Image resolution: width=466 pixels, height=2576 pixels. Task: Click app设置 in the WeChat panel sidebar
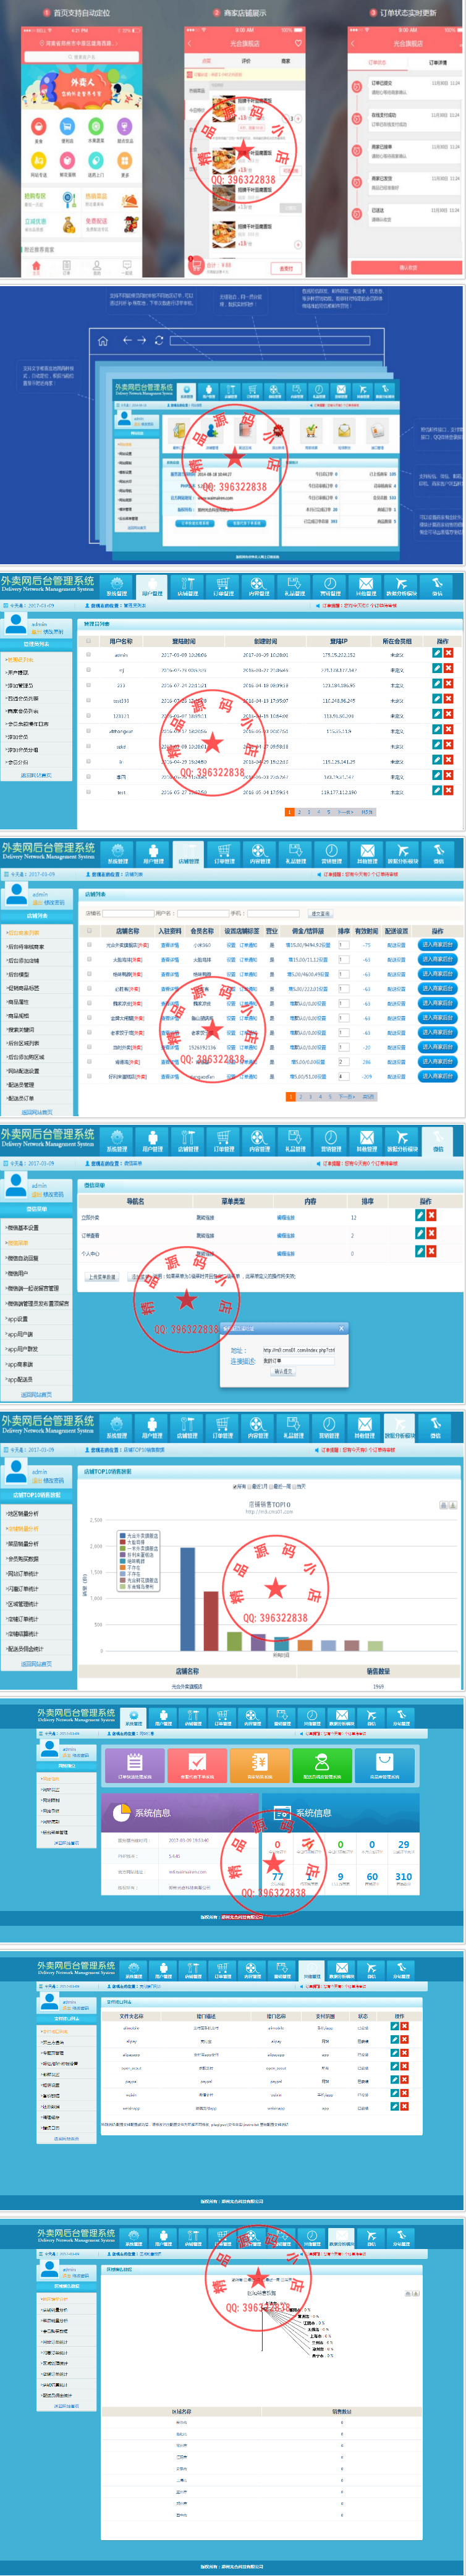tap(18, 1319)
